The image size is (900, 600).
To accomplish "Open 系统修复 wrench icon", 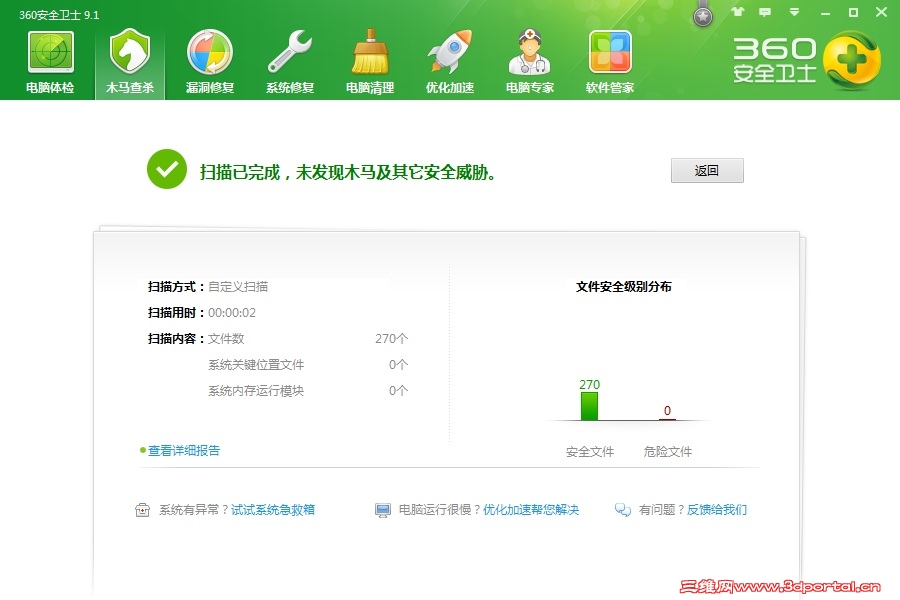I will pyautogui.click(x=290, y=52).
